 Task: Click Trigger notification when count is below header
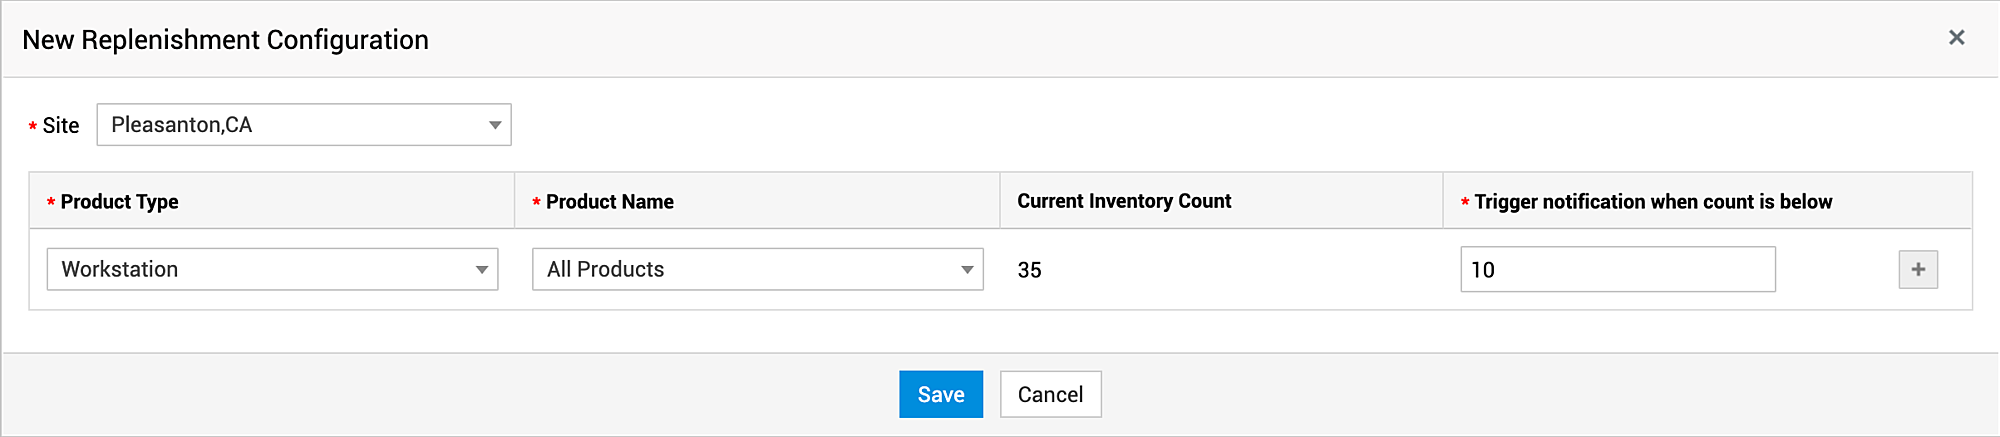click(x=1652, y=202)
